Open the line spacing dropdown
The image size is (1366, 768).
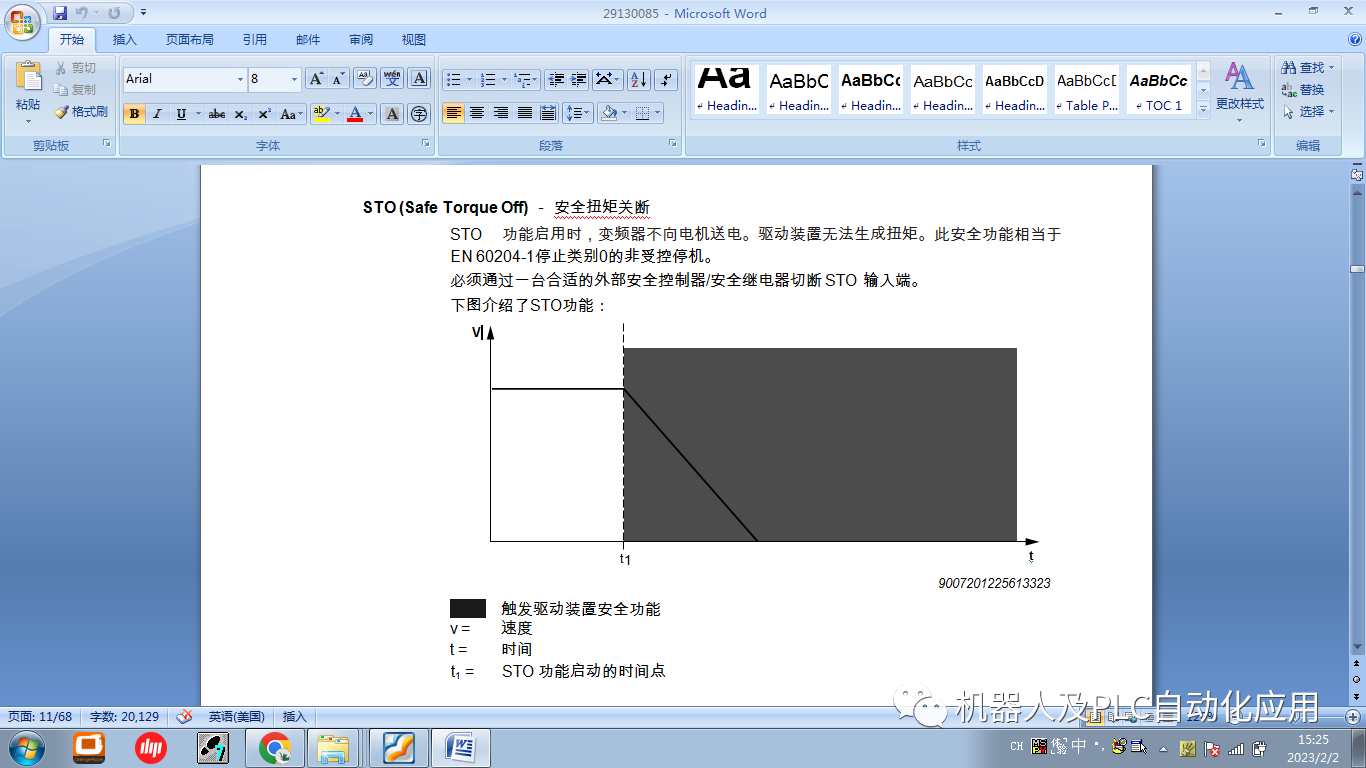tap(577, 111)
